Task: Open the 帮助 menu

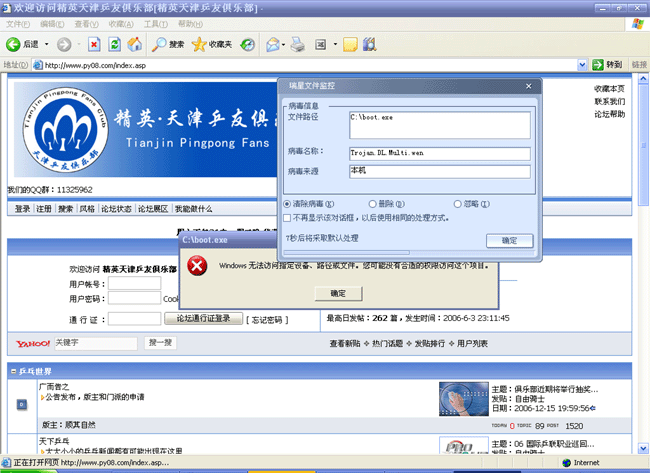Action: (x=190, y=24)
